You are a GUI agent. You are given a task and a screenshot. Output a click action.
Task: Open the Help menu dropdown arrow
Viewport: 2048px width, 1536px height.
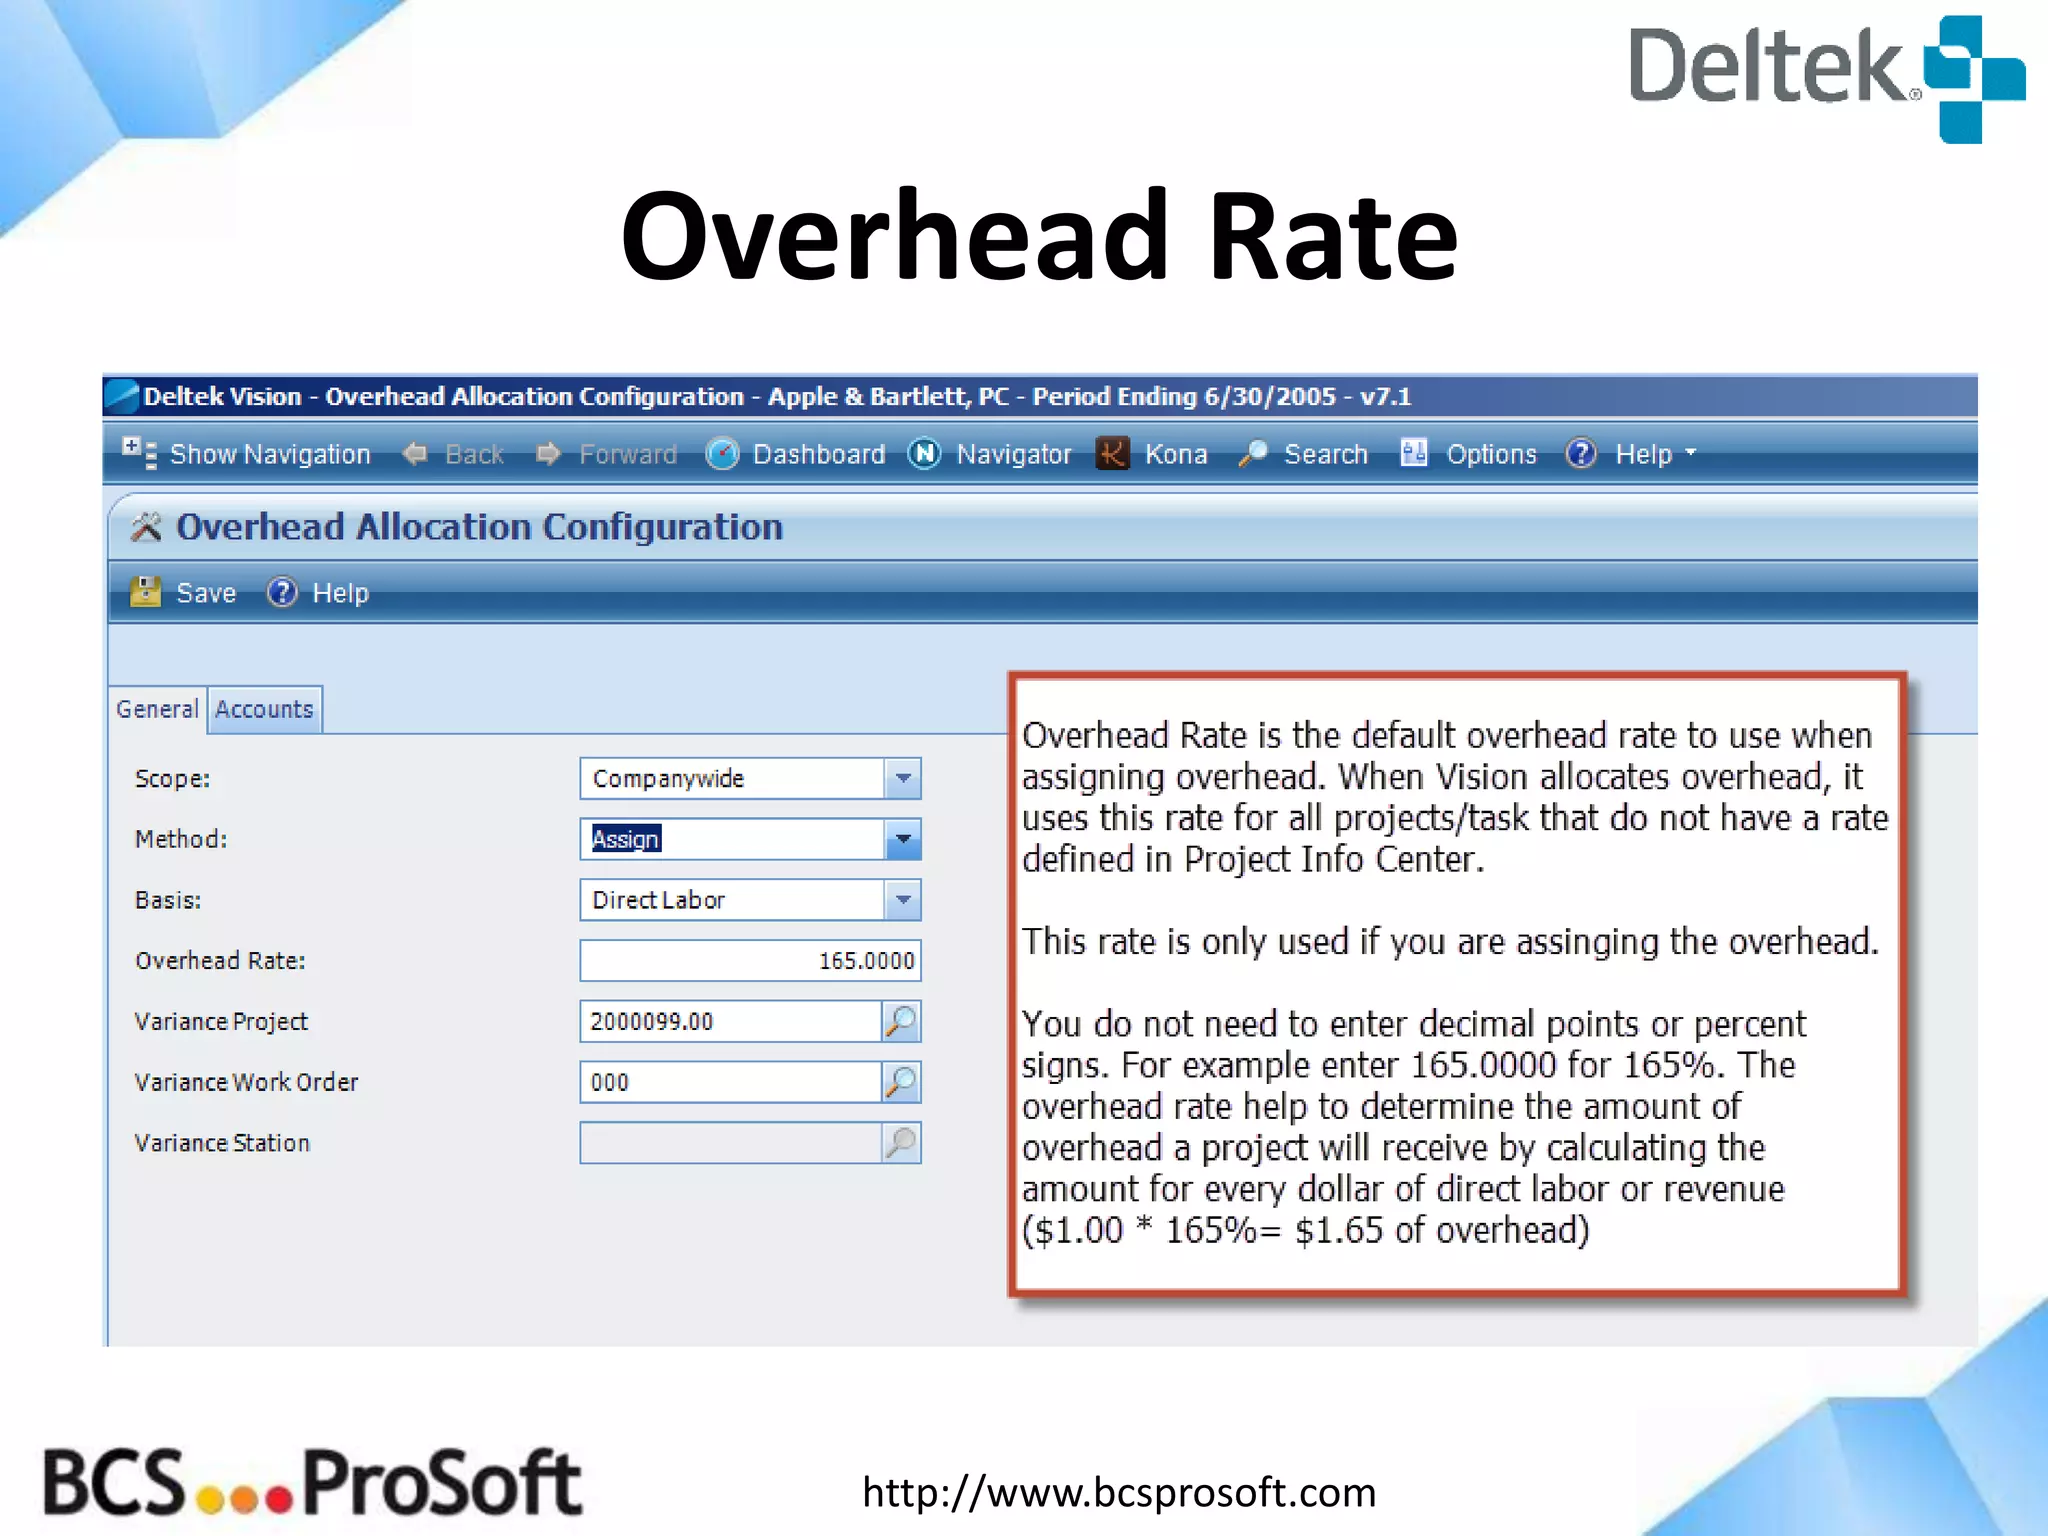coord(1691,452)
